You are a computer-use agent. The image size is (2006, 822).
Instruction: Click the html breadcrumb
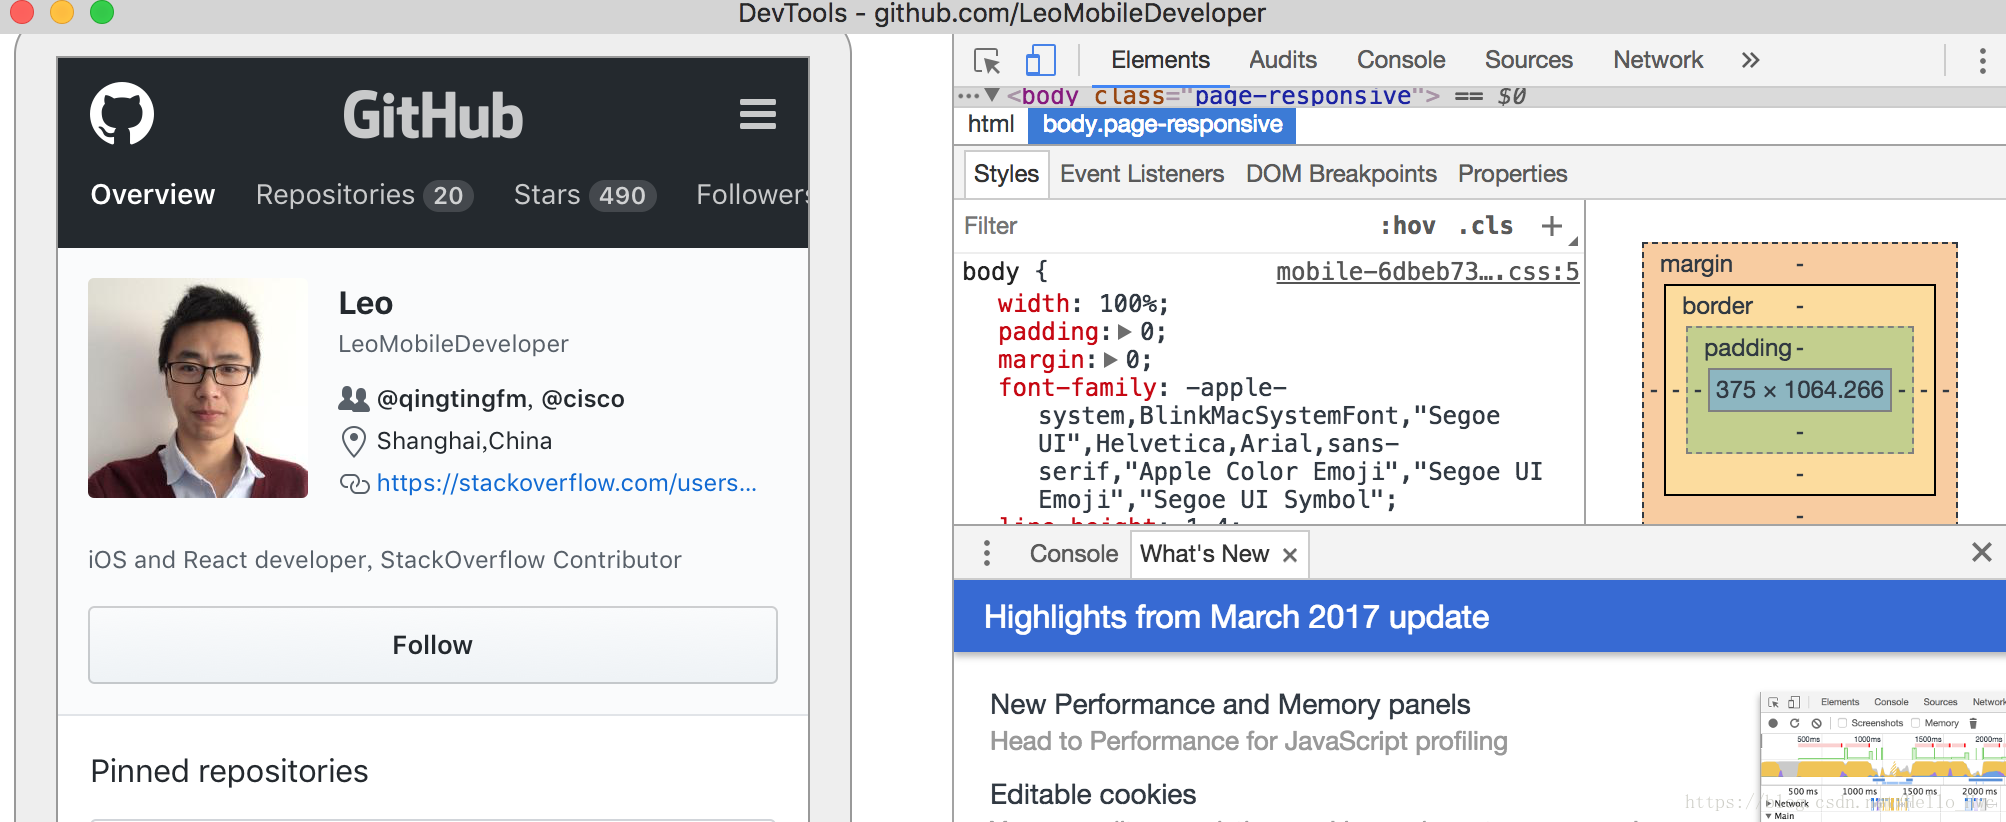coord(990,125)
